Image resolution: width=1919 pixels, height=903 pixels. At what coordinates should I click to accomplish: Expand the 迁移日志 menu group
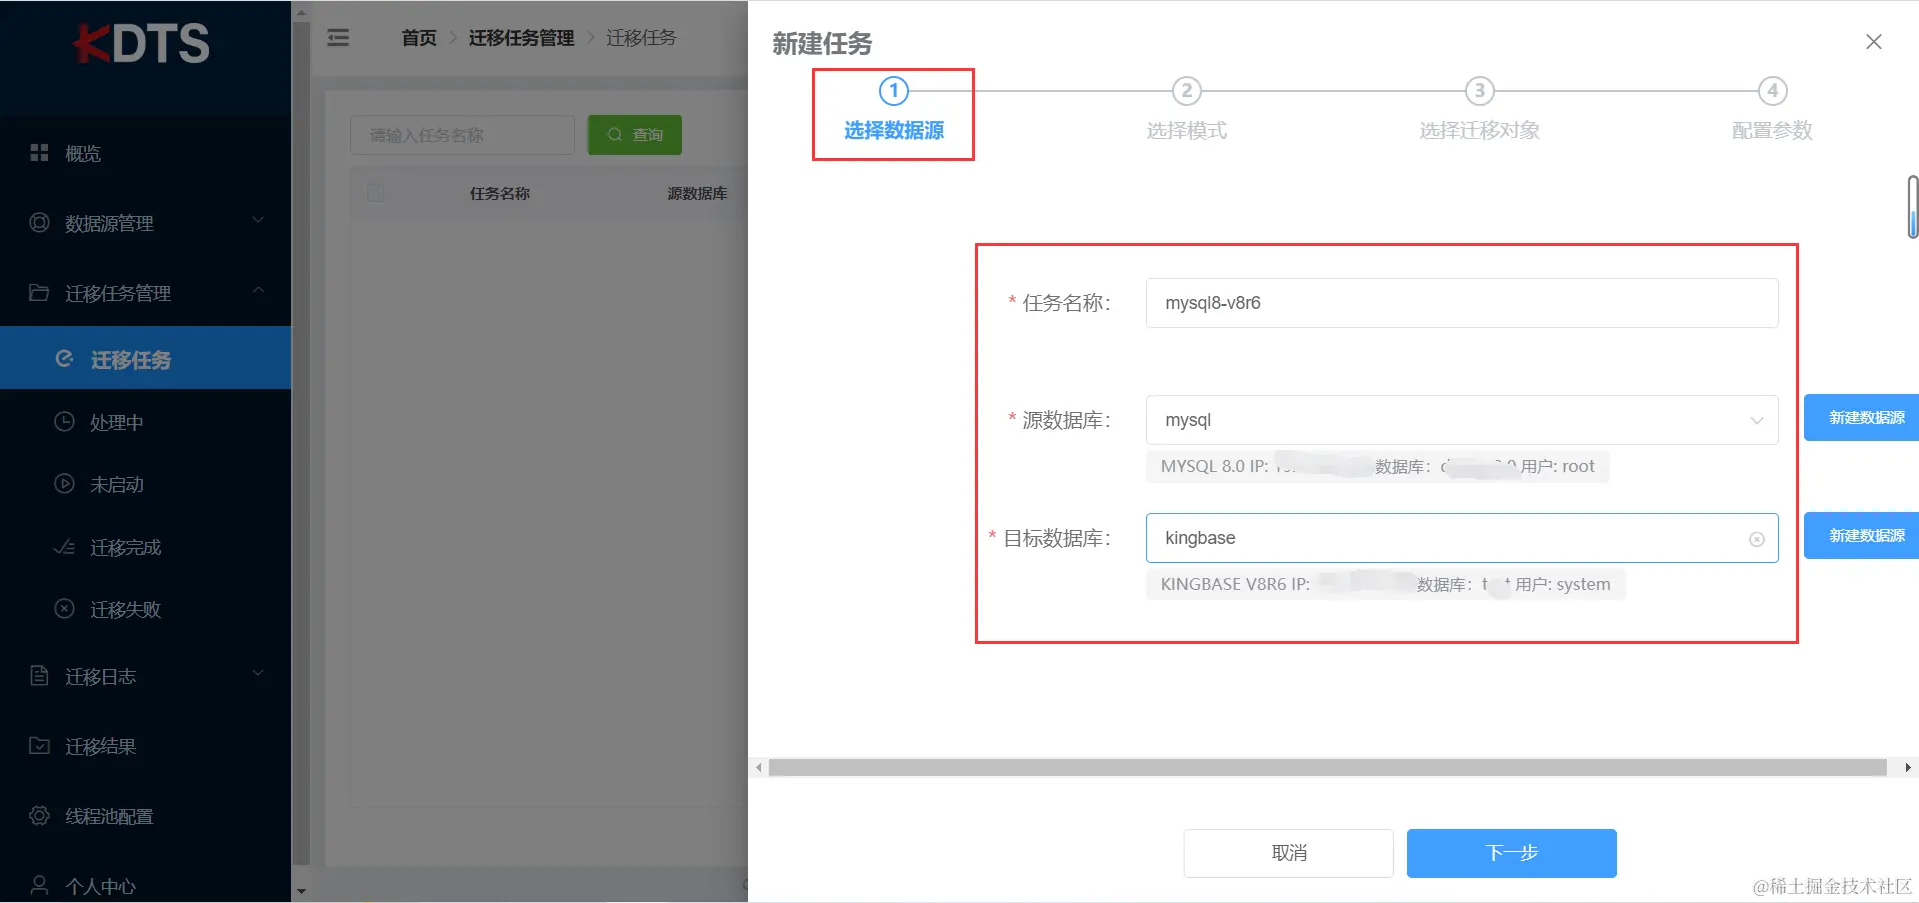(x=98, y=676)
